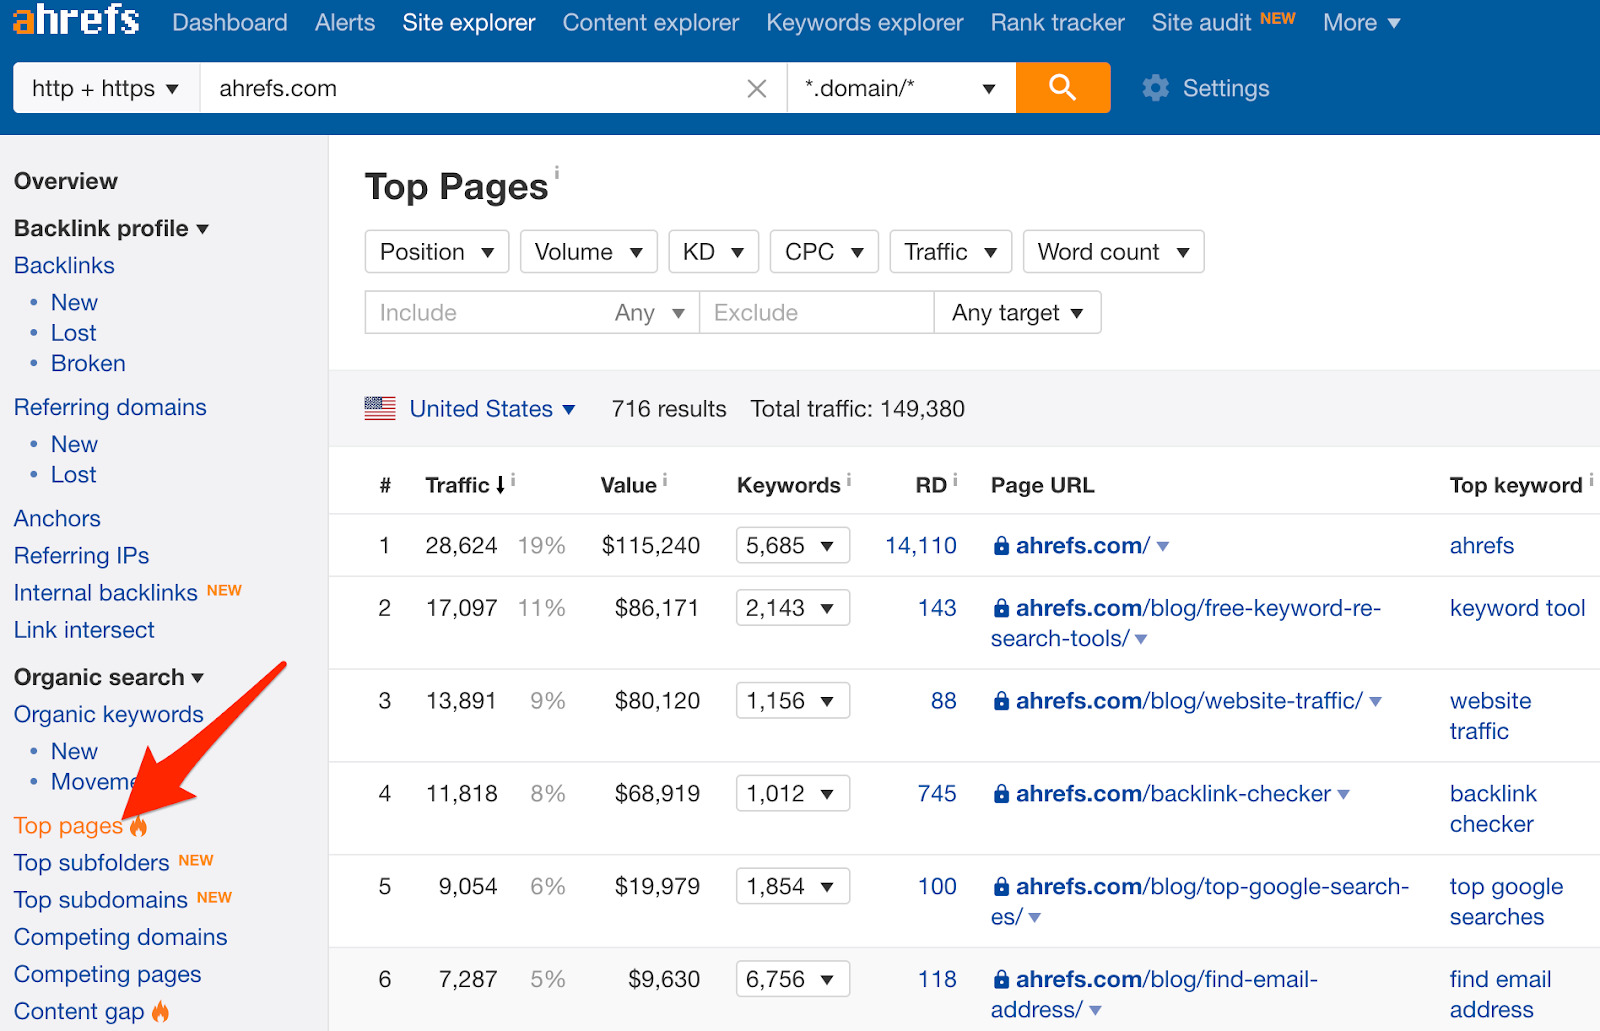The image size is (1600, 1031).
Task: Open the KD filter dropdown
Action: (x=713, y=252)
